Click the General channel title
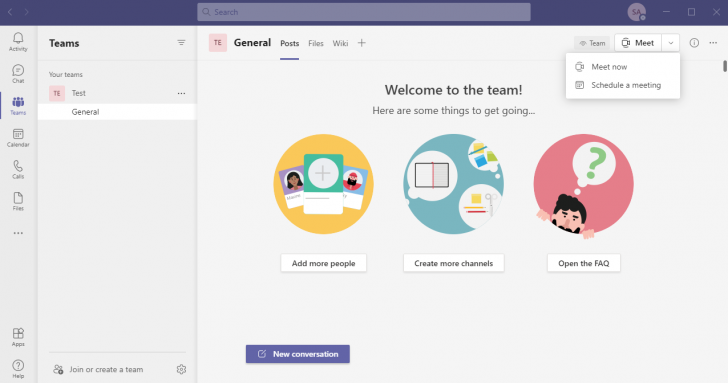This screenshot has height=383, width=728. pyautogui.click(x=252, y=43)
